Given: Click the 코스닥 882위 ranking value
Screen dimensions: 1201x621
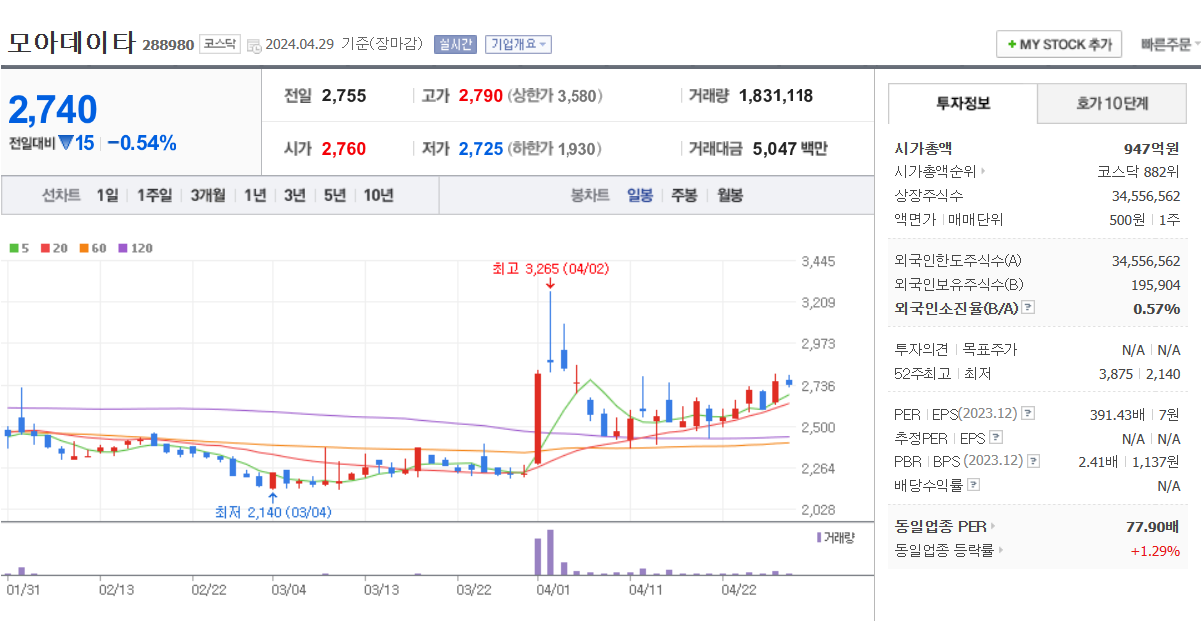Looking at the screenshot, I should click(x=1137, y=171).
